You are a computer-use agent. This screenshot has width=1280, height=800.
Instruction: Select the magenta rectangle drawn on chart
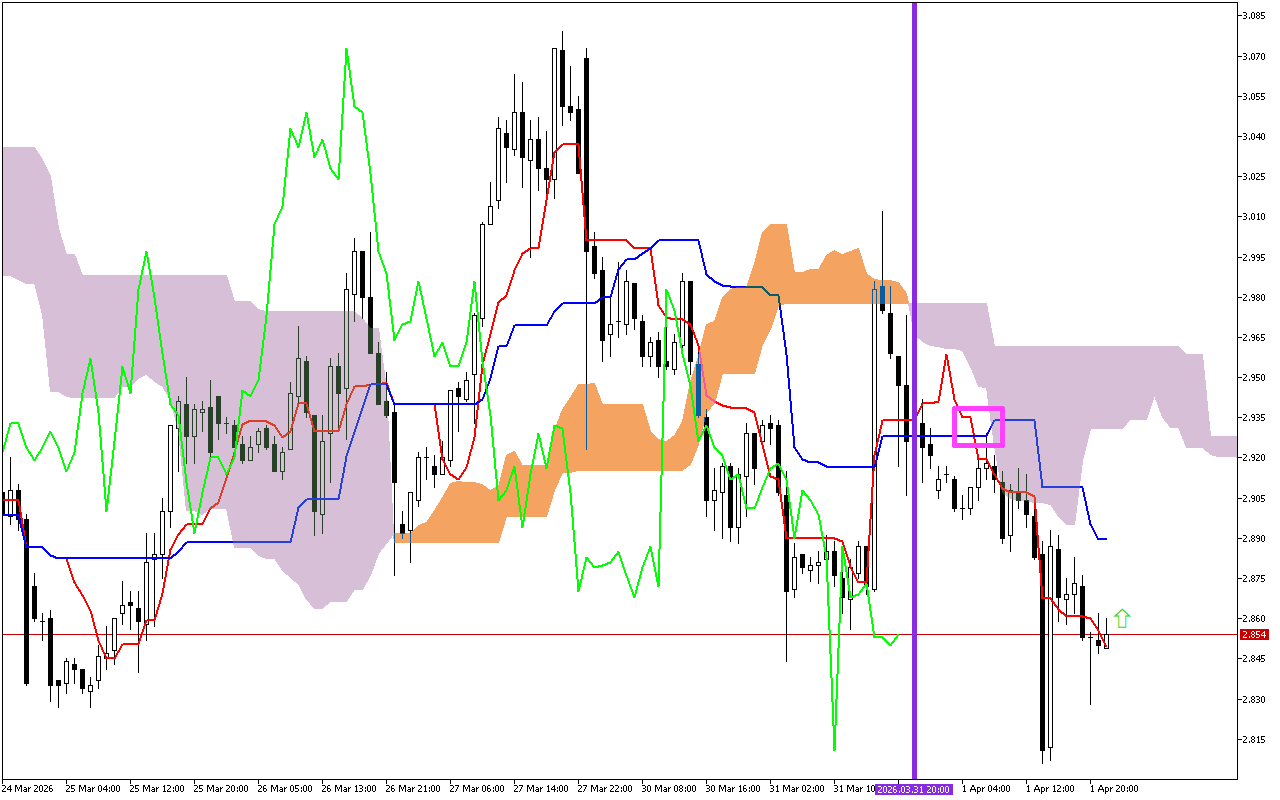coord(978,409)
